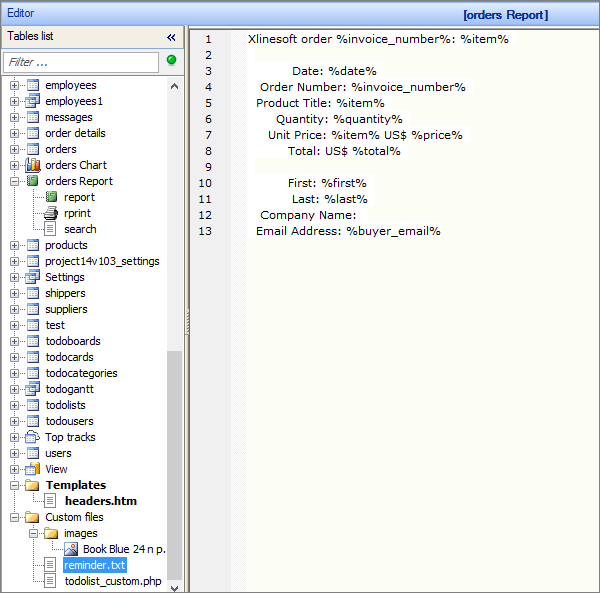This screenshot has width=600, height=593.
Task: Click the orders Report table icon
Action: tap(32, 181)
